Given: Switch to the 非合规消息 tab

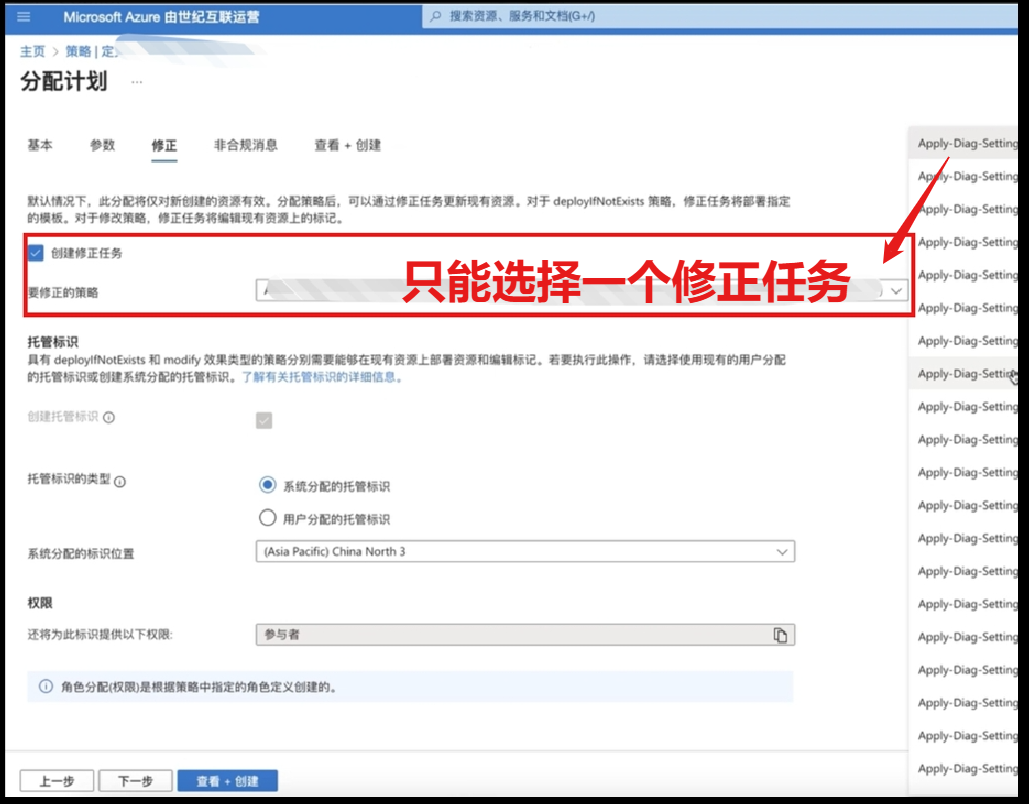Looking at the screenshot, I should point(245,145).
